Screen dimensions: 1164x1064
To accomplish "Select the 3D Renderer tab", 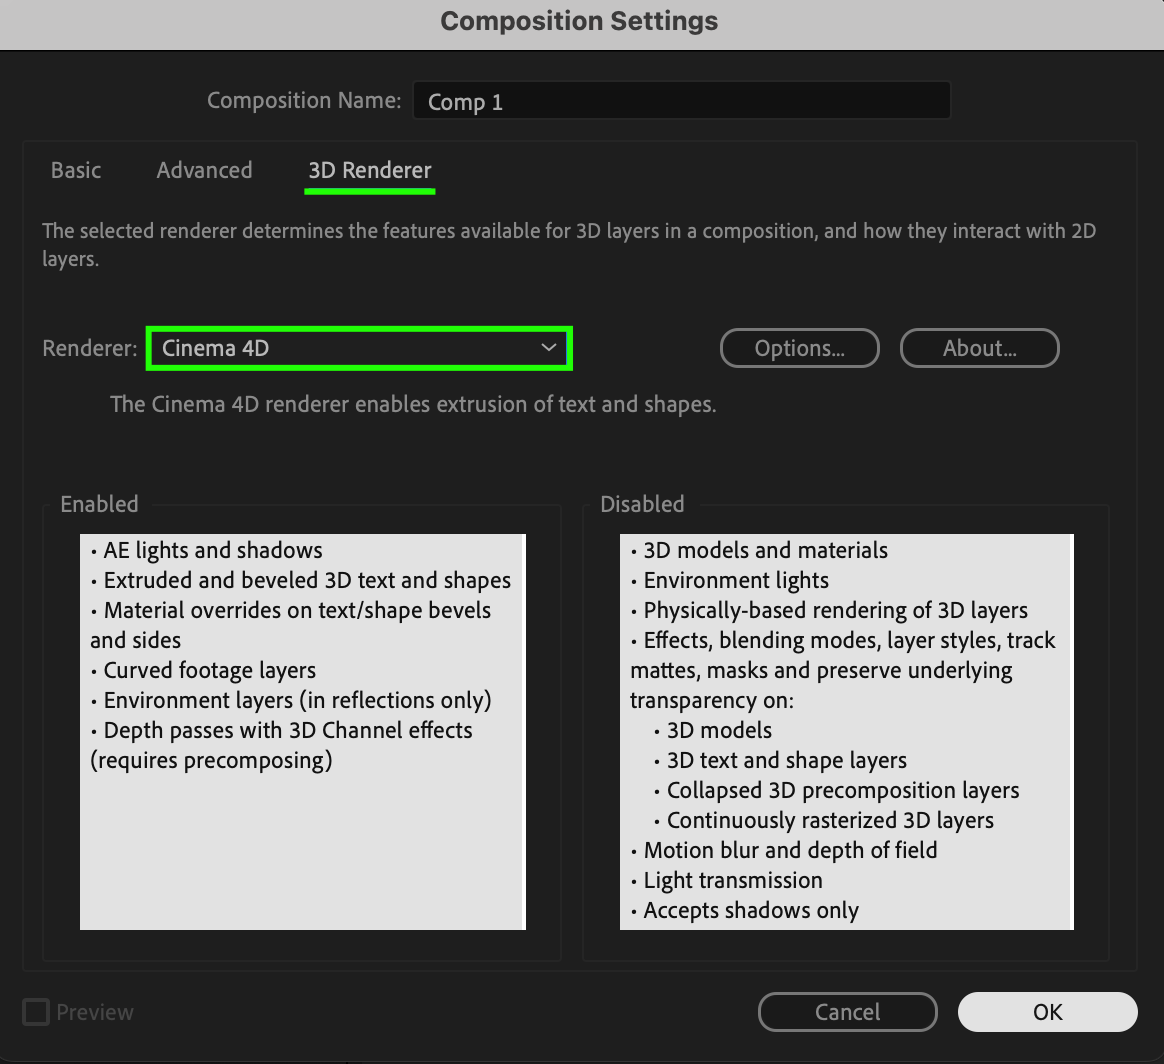I will [370, 170].
